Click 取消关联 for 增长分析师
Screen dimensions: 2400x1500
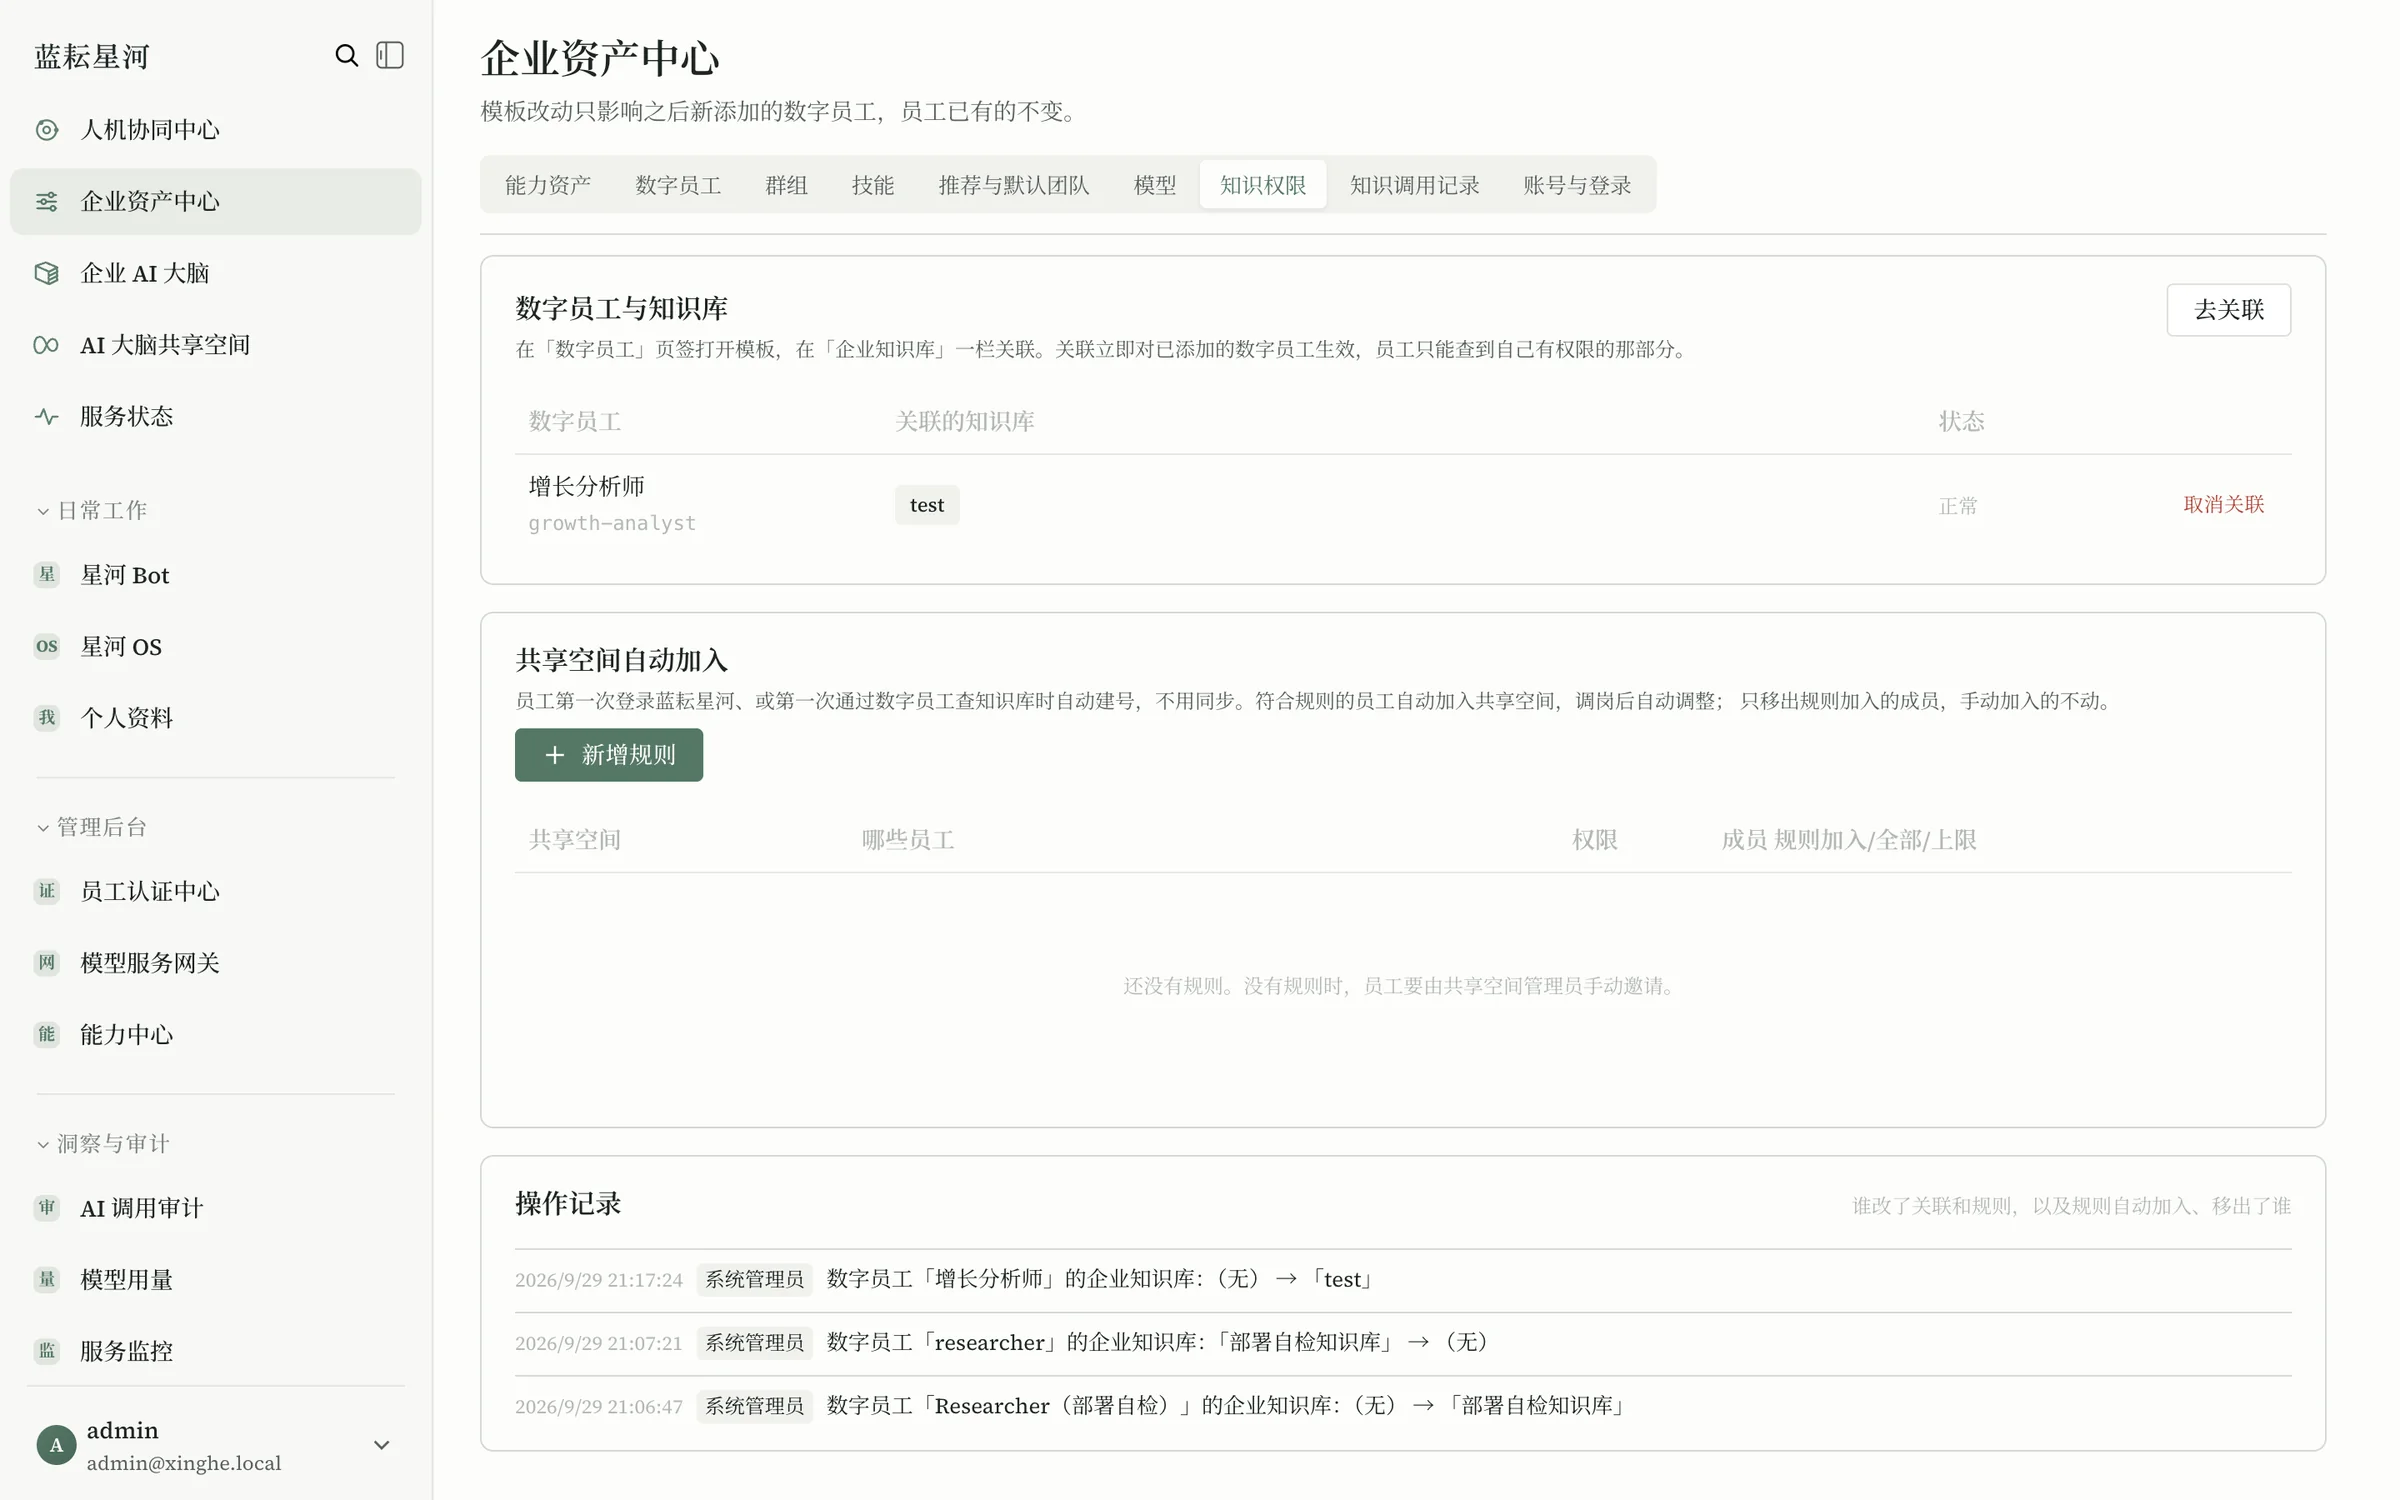point(2223,504)
